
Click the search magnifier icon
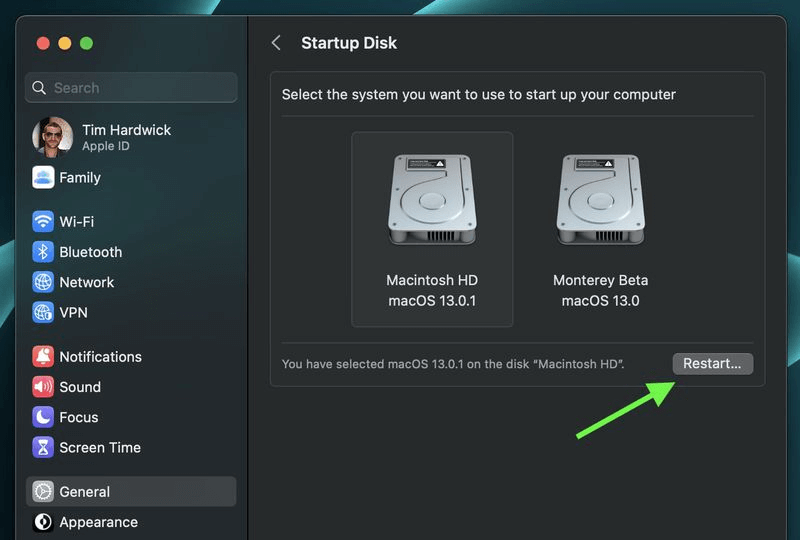(x=39, y=88)
